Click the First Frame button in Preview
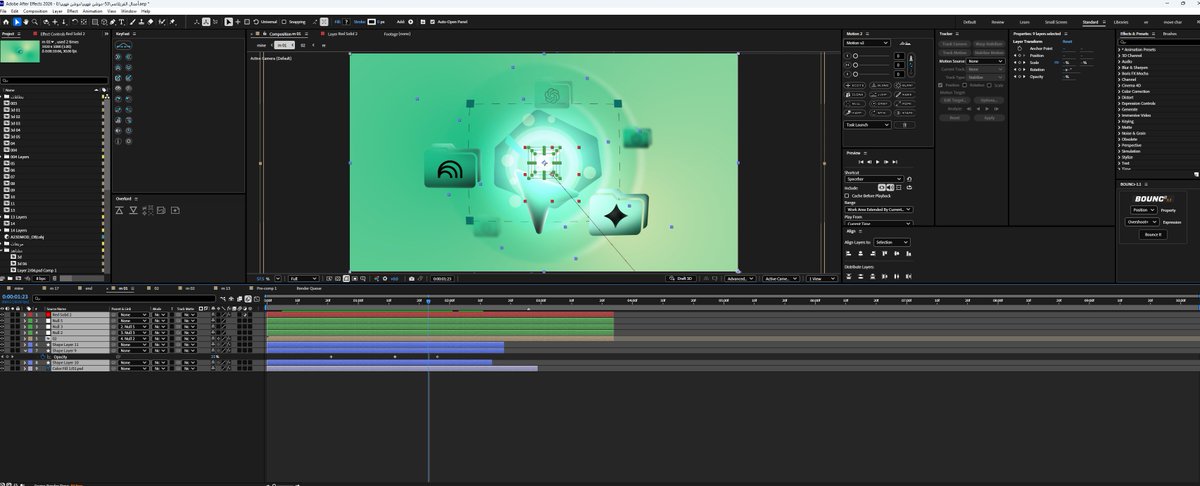 [862, 161]
